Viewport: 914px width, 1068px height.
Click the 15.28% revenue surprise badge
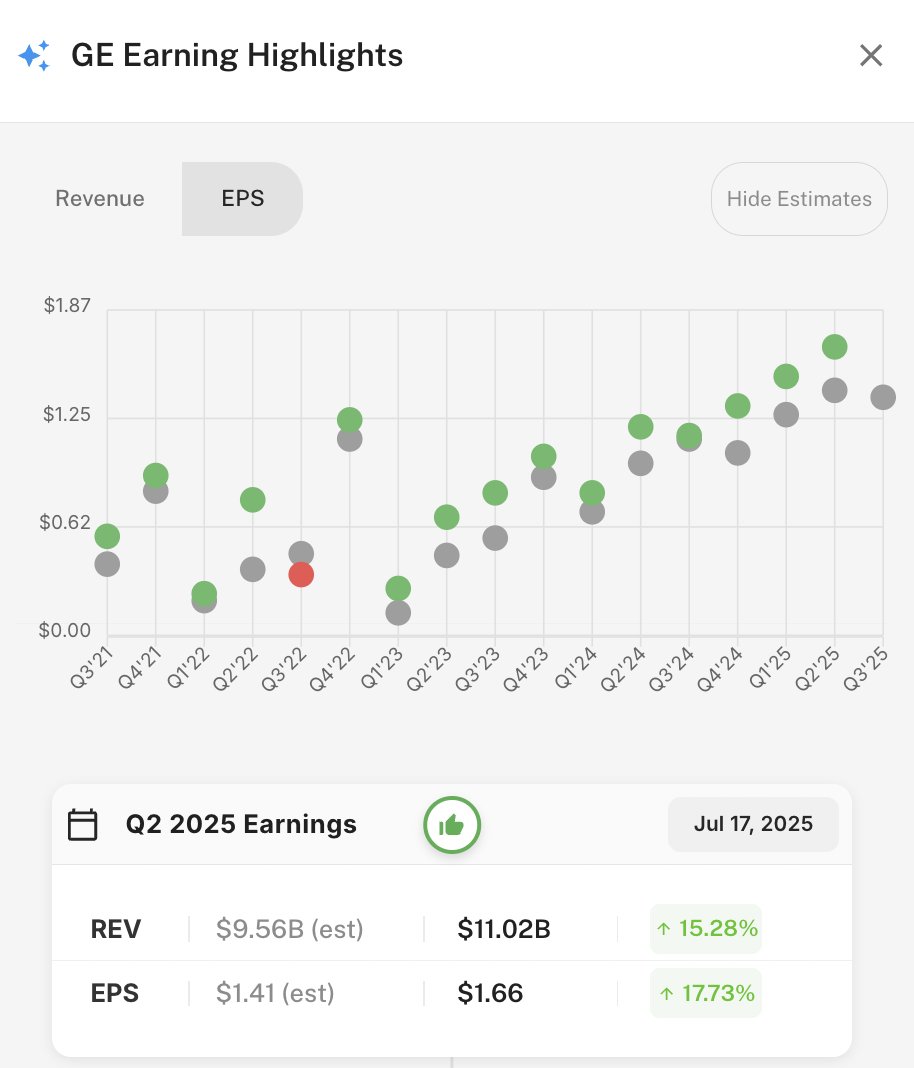(x=706, y=928)
